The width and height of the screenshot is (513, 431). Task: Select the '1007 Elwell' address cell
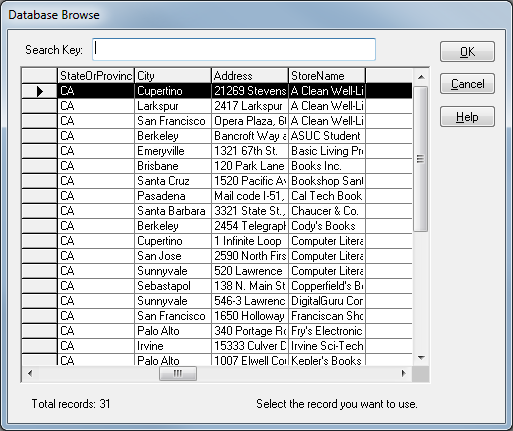coord(250,360)
